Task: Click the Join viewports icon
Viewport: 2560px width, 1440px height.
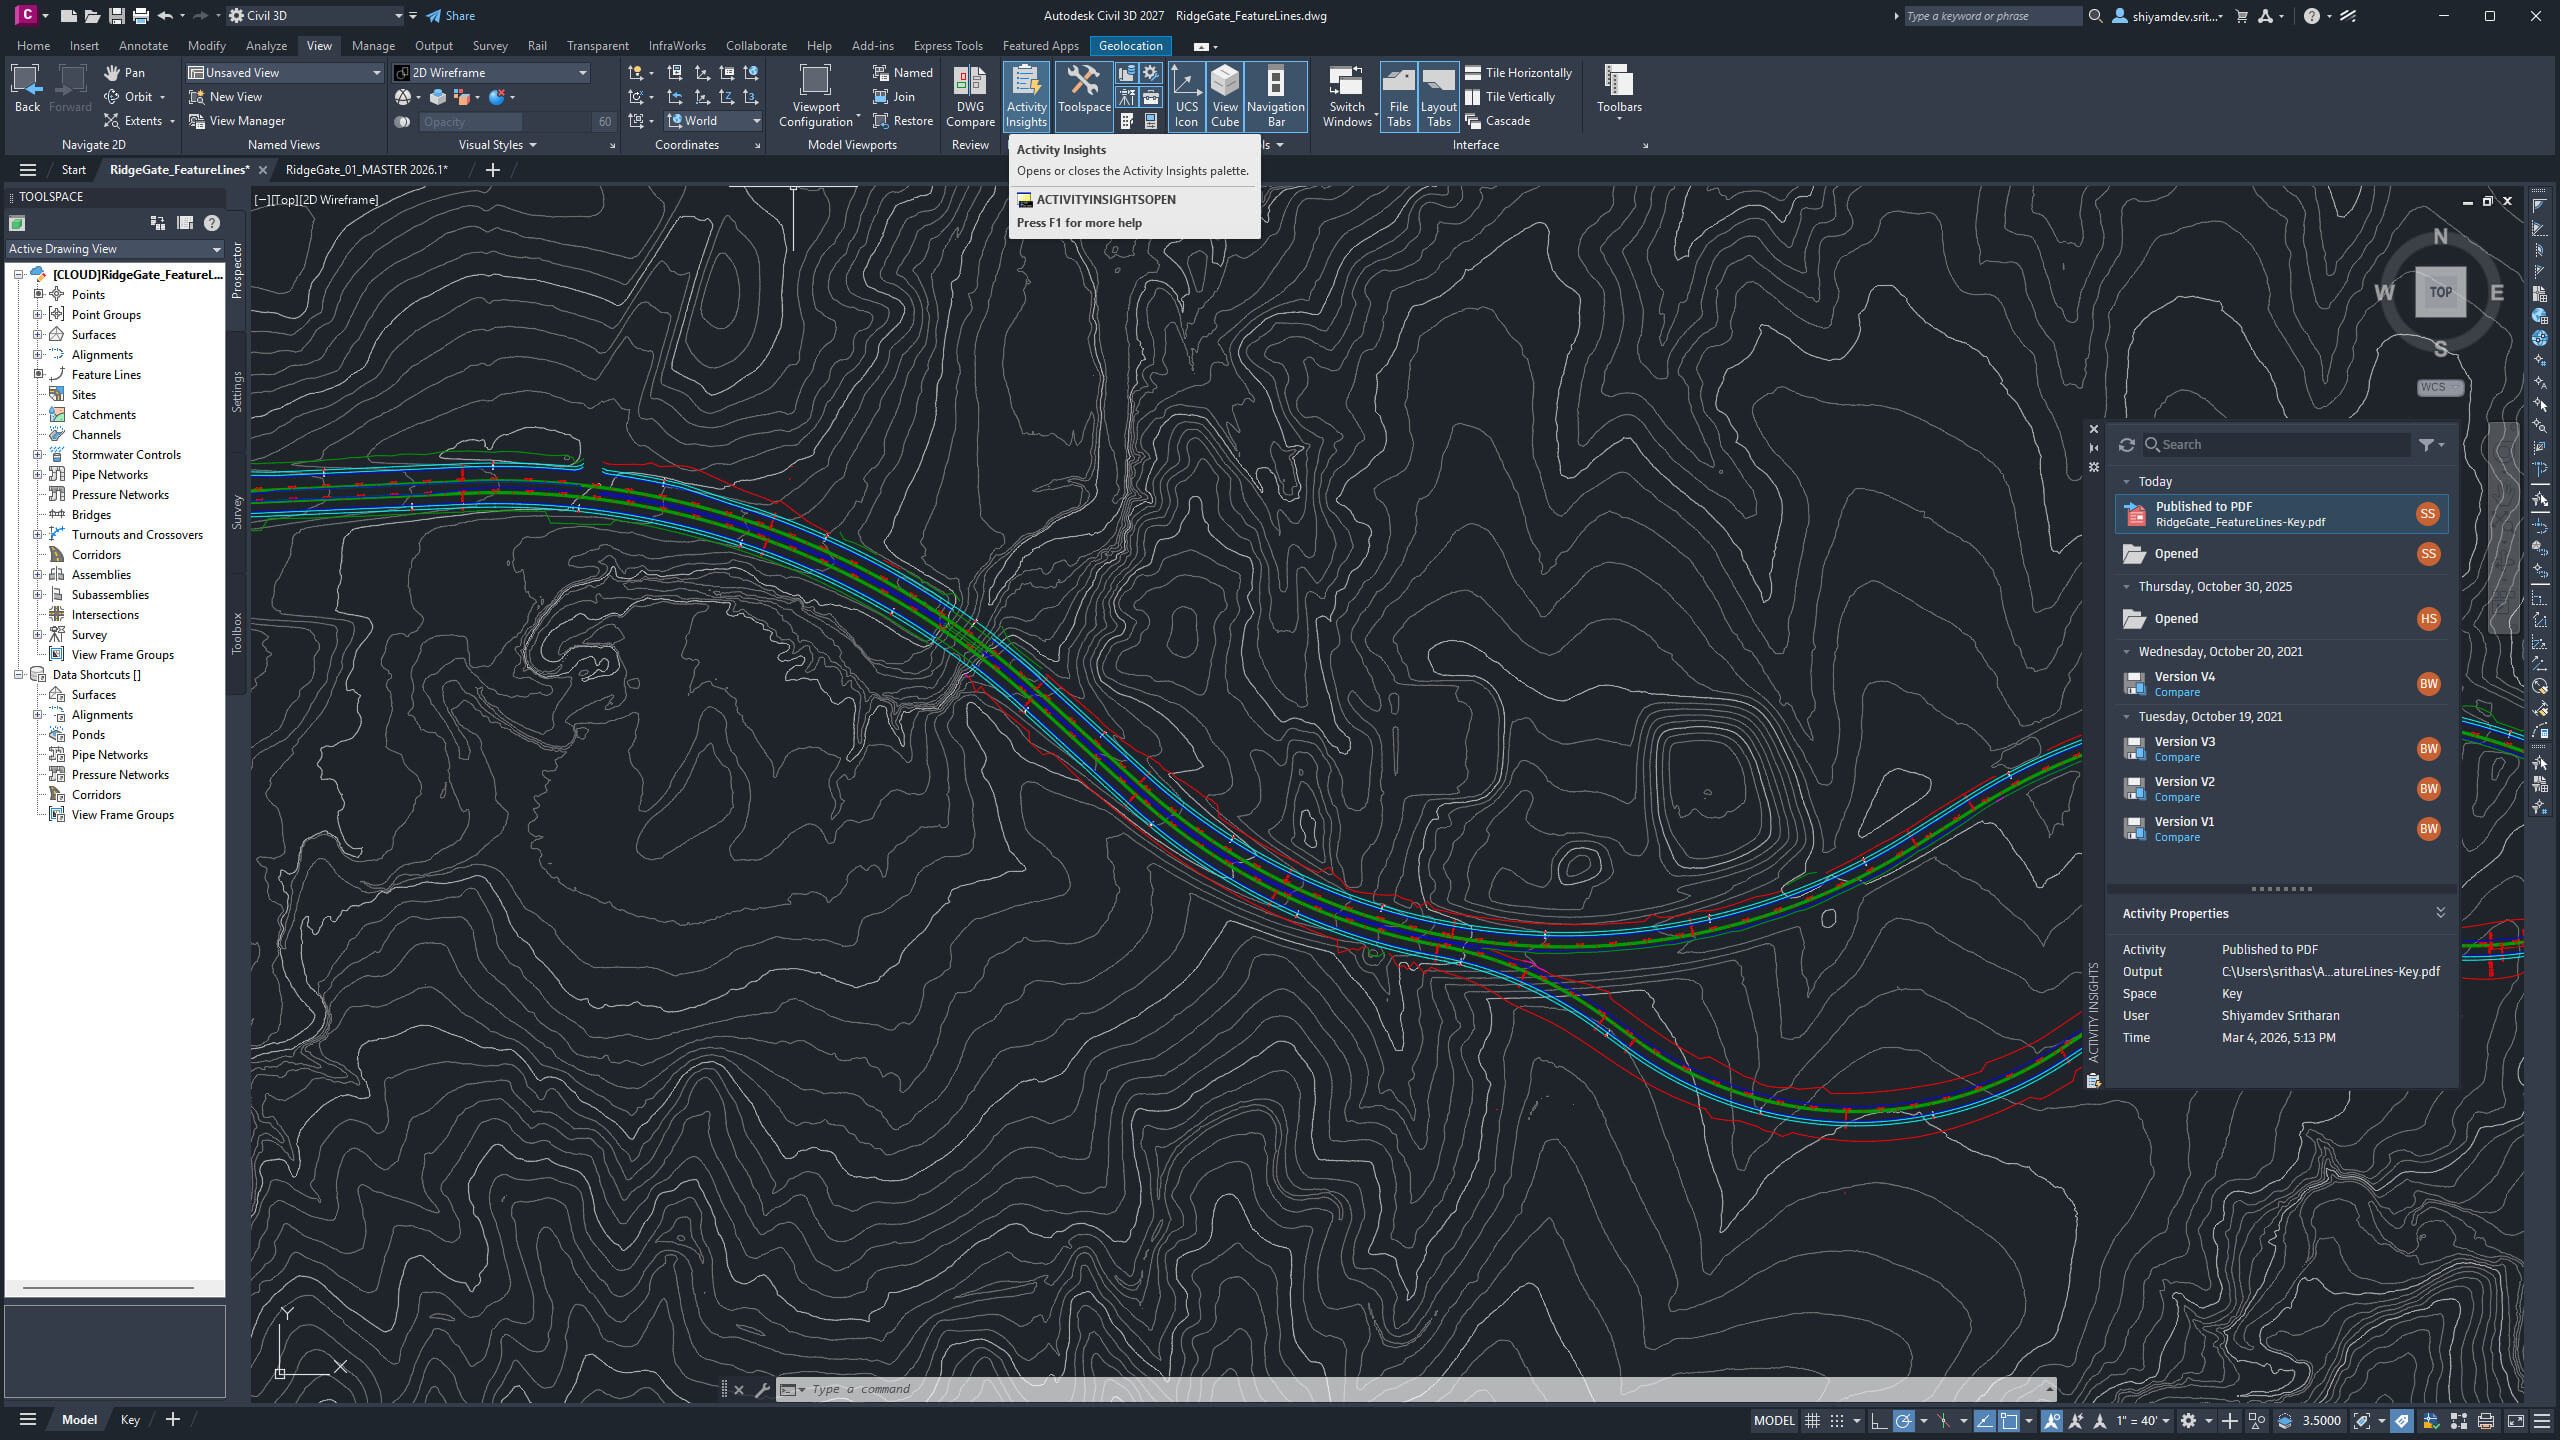Action: tap(894, 97)
